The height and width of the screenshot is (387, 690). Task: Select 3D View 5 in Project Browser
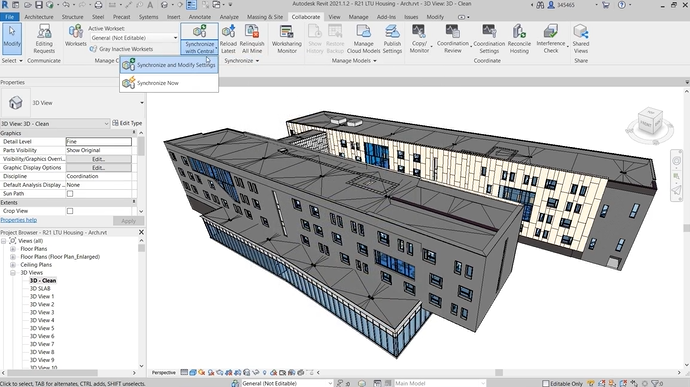tap(42, 328)
